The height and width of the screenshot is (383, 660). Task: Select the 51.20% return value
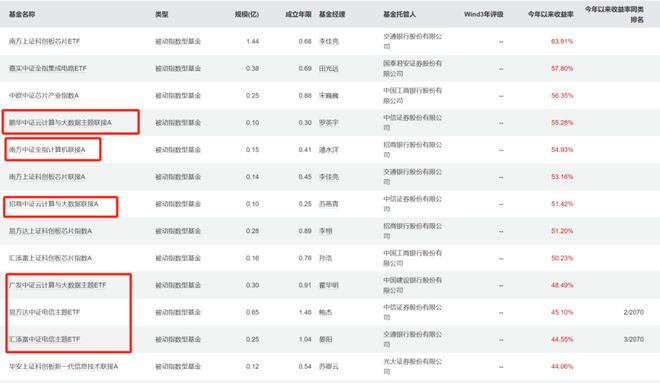(562, 231)
